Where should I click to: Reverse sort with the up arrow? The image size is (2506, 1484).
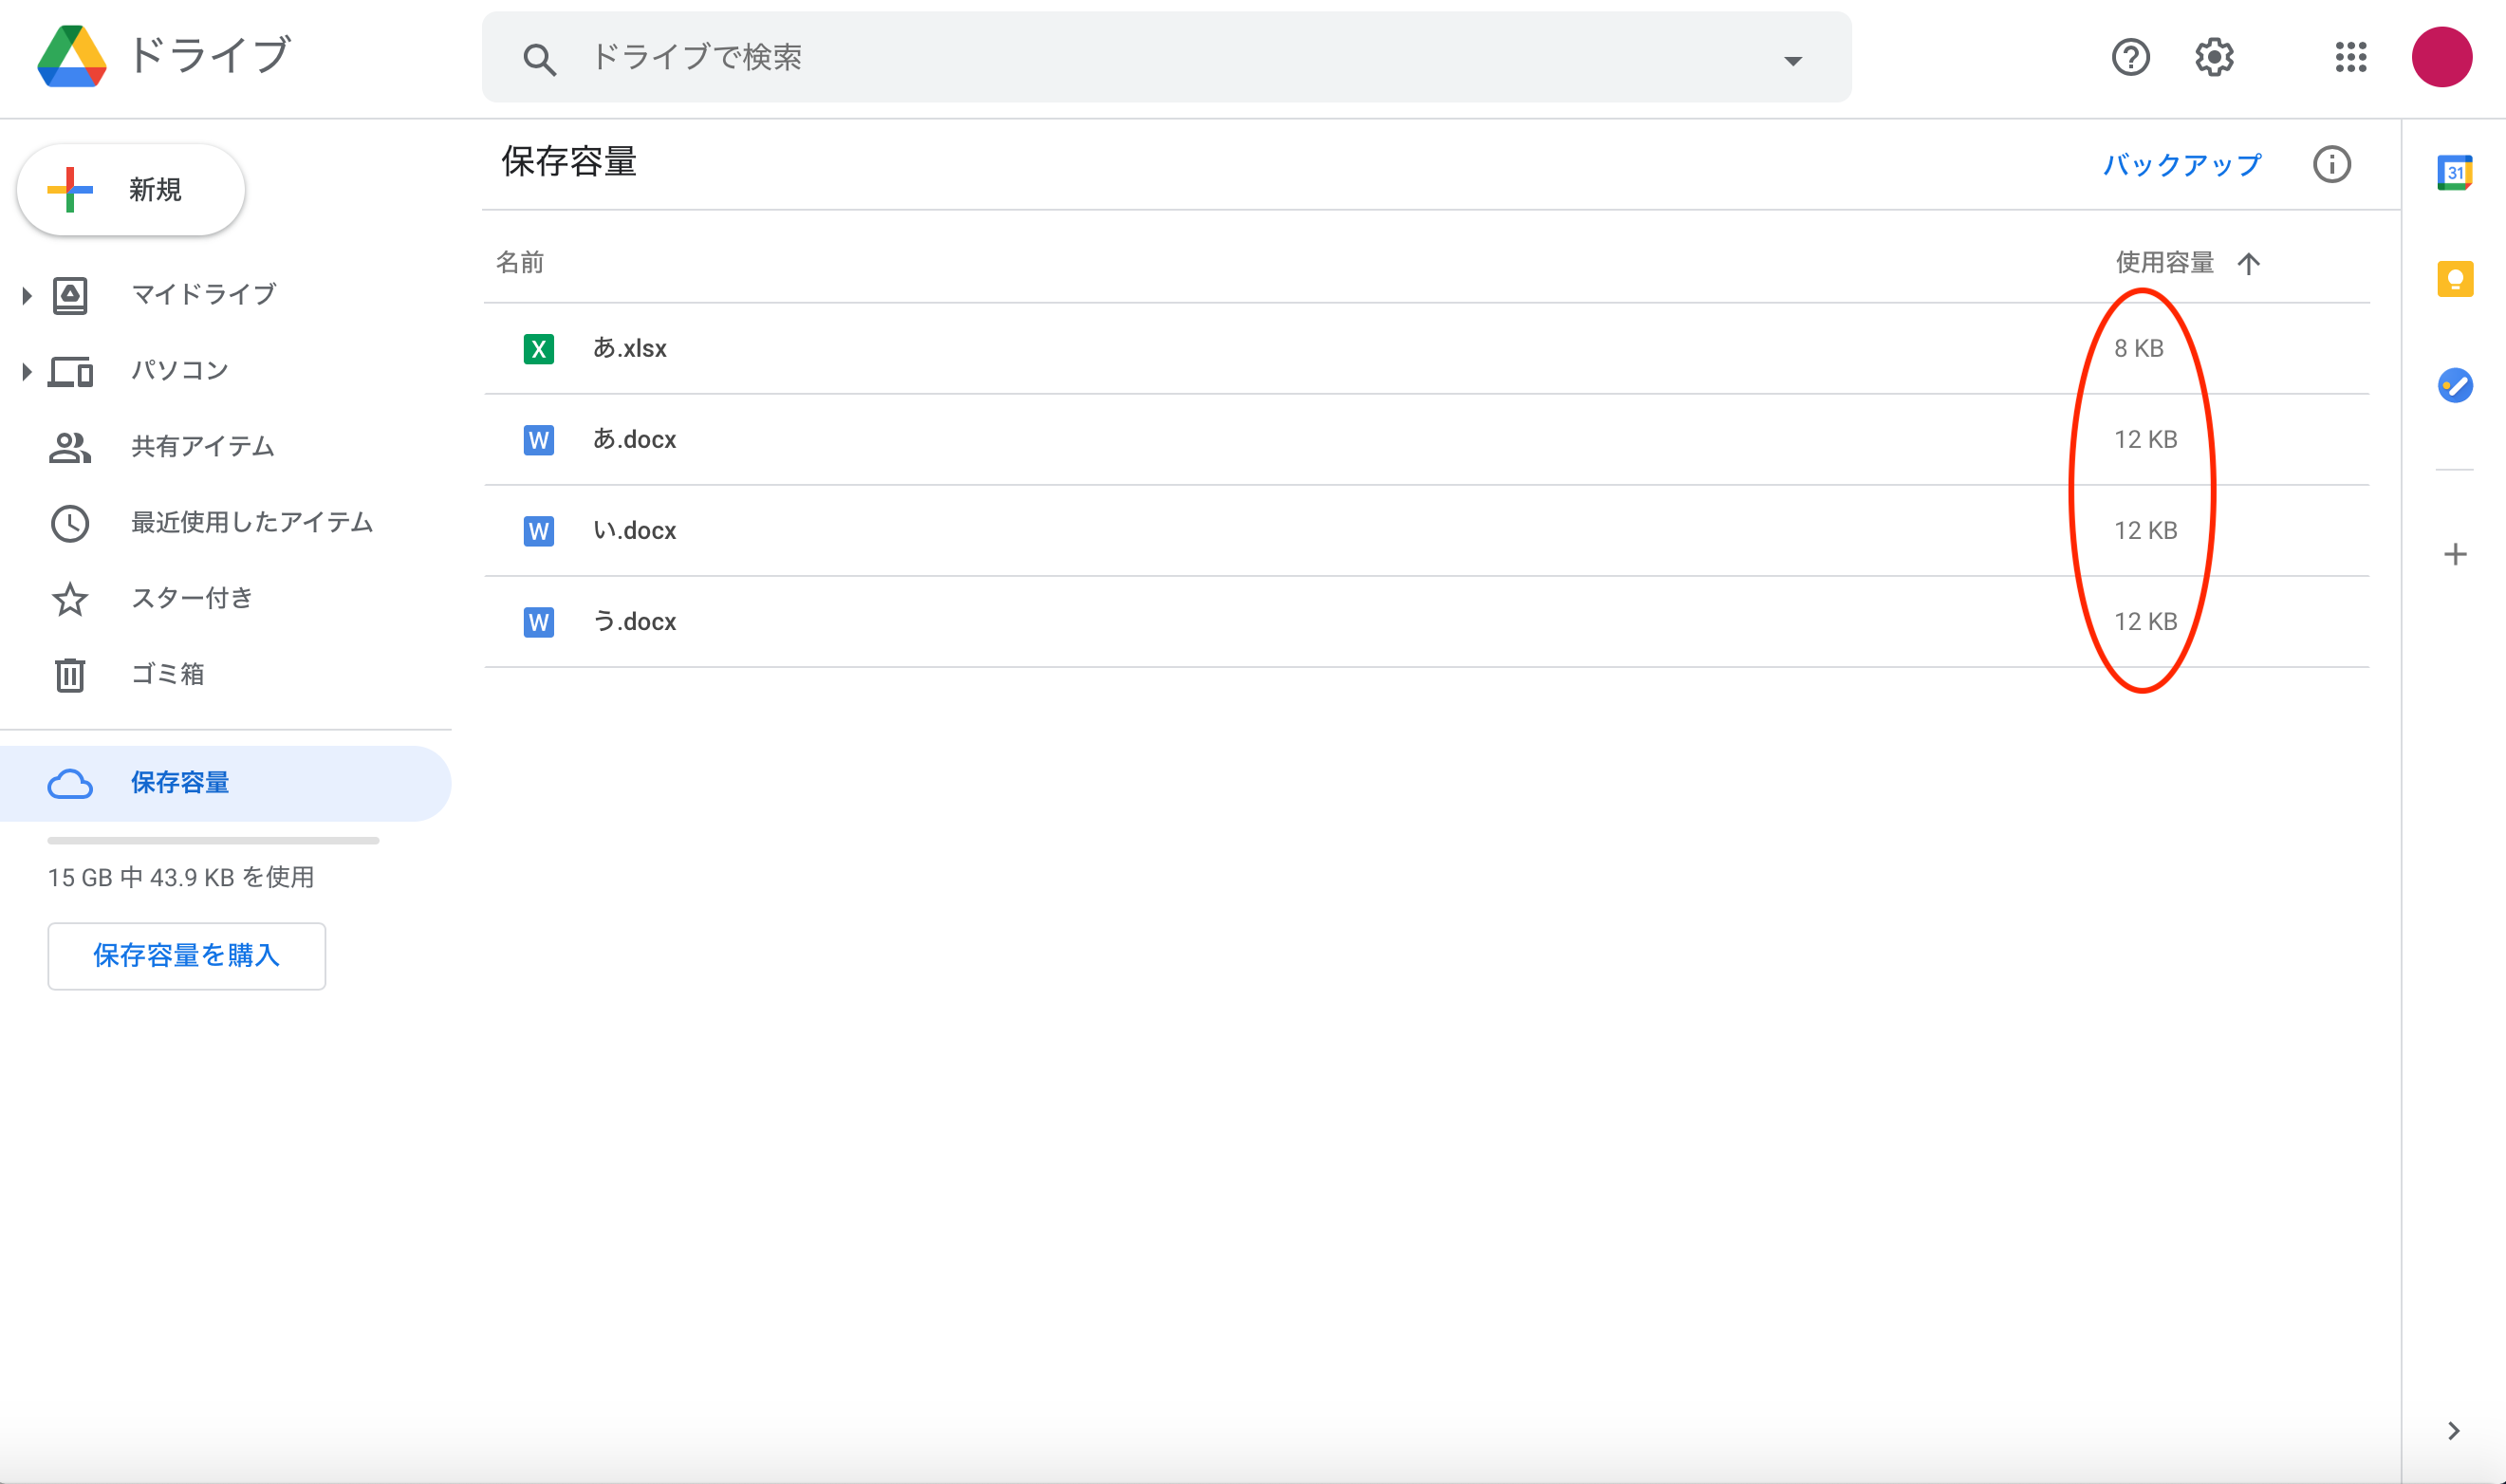(2248, 264)
